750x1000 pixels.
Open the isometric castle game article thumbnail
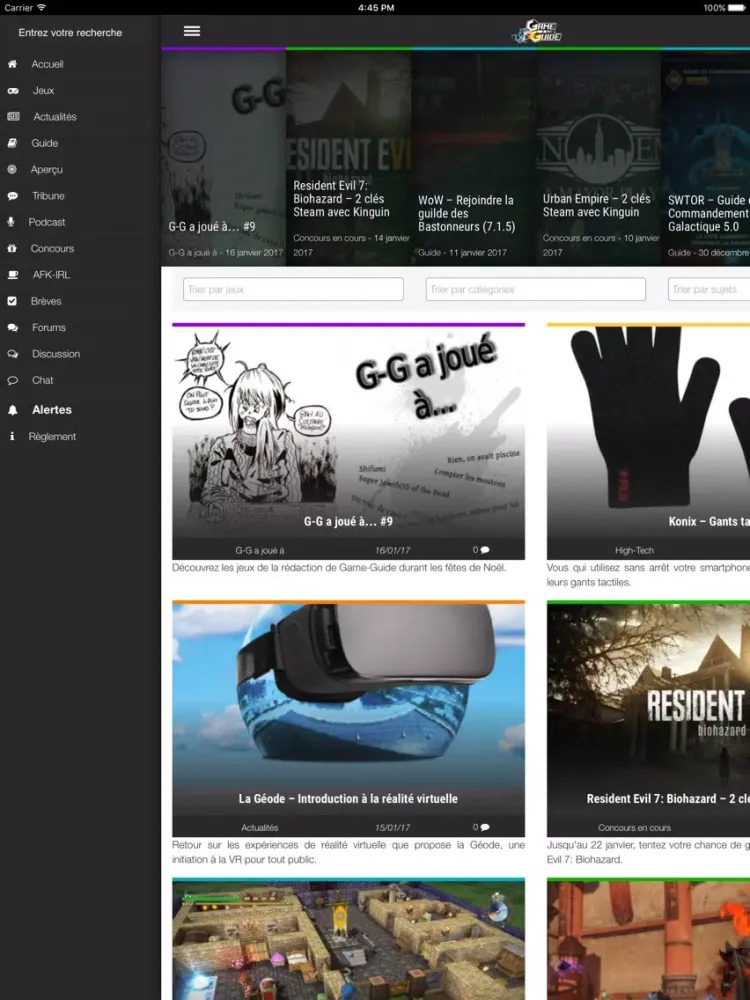pos(348,940)
